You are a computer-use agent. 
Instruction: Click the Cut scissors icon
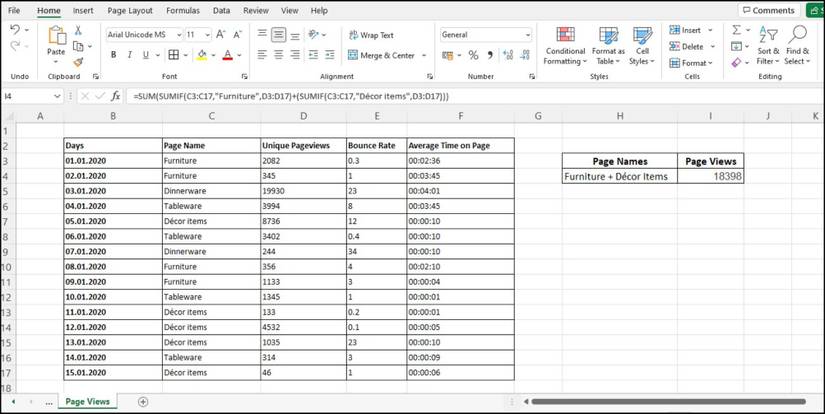click(x=78, y=32)
